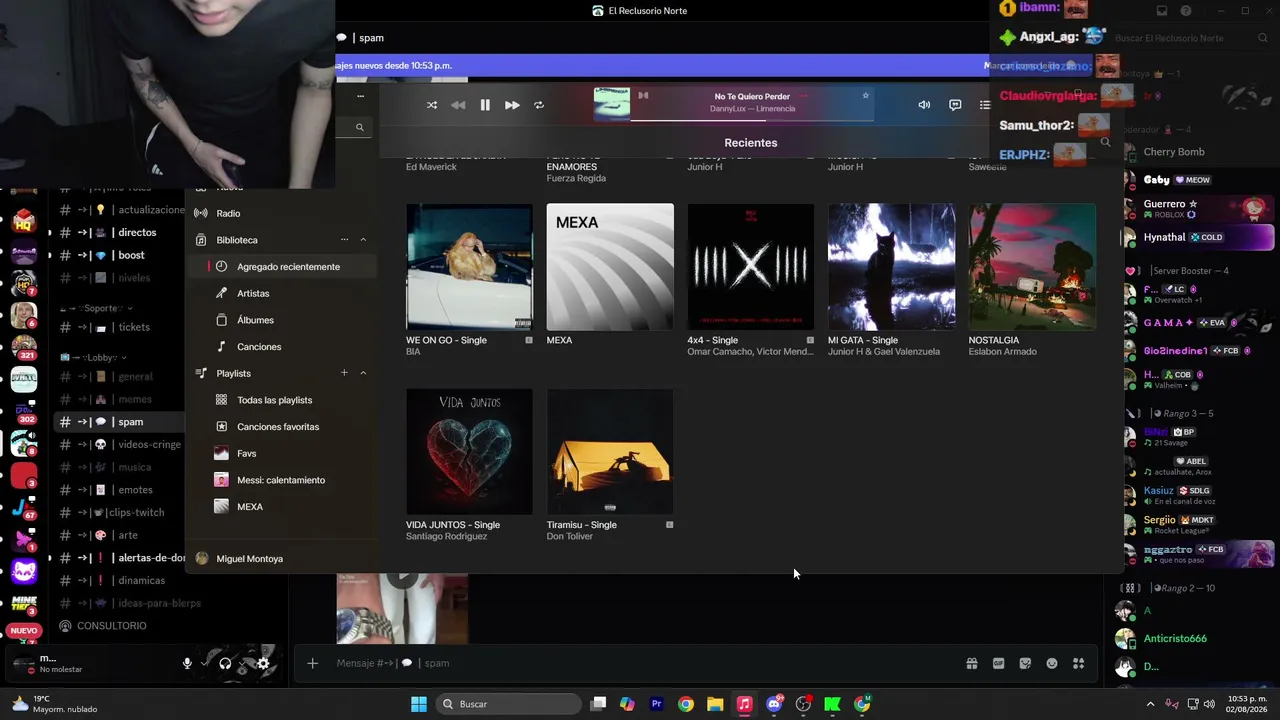Open the Discord tickets channel
The image size is (1280, 720).
click(120, 327)
